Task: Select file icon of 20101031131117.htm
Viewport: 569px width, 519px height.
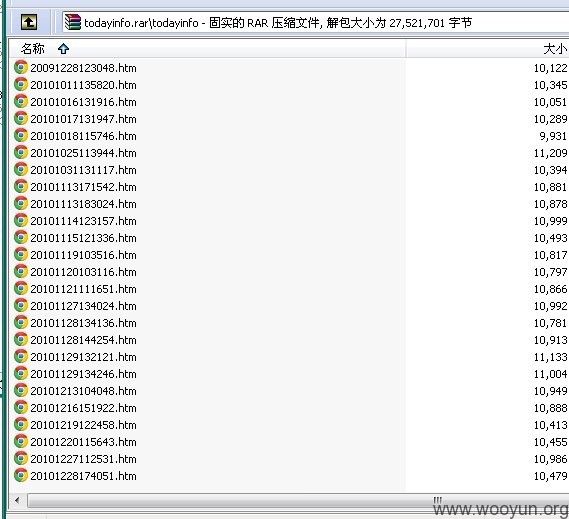Action: (x=21, y=169)
